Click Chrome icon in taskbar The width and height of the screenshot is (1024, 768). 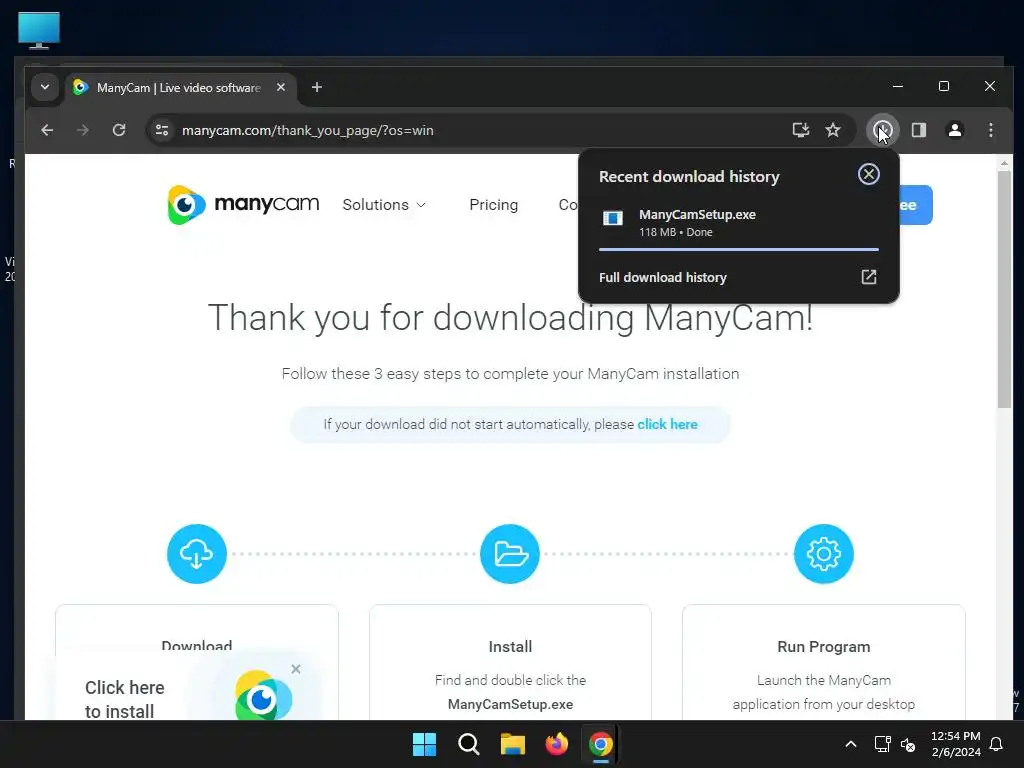tap(601, 744)
